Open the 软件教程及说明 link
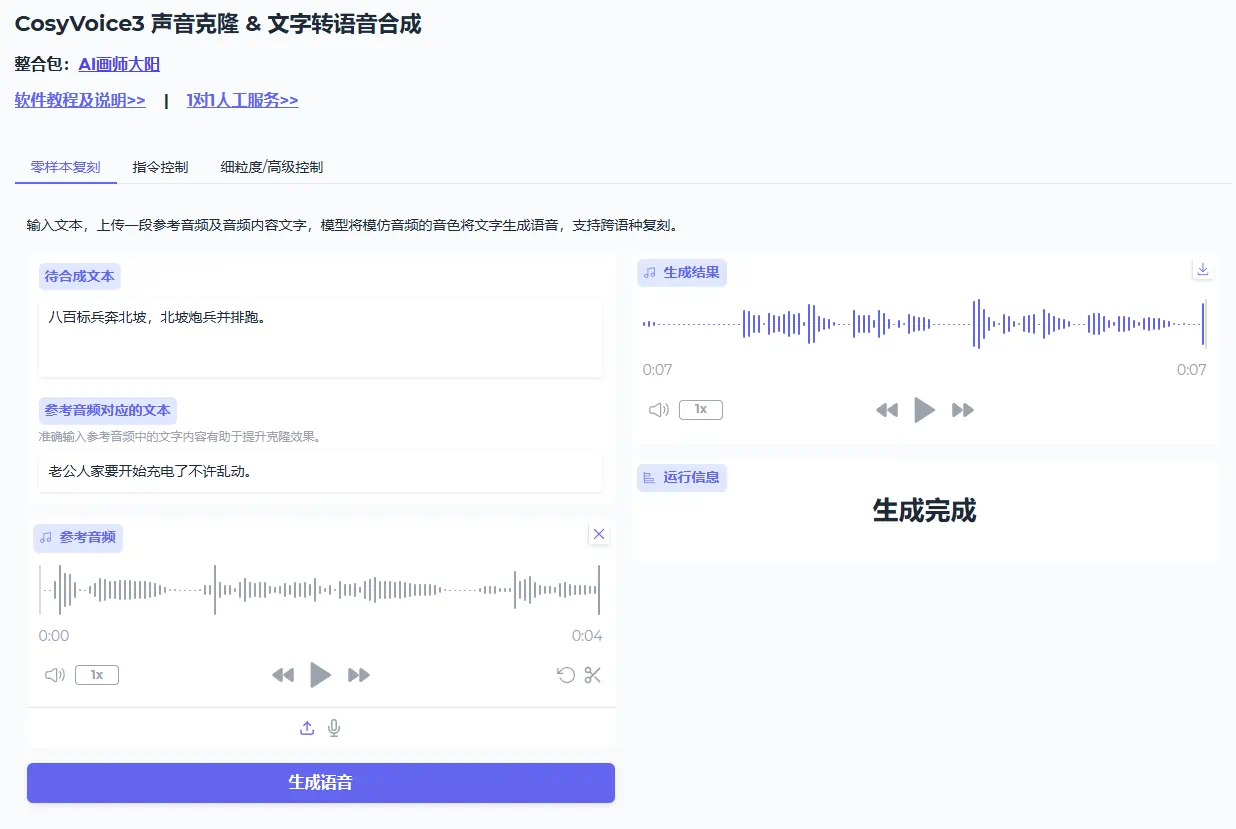Image resolution: width=1236 pixels, height=829 pixels. coord(80,100)
